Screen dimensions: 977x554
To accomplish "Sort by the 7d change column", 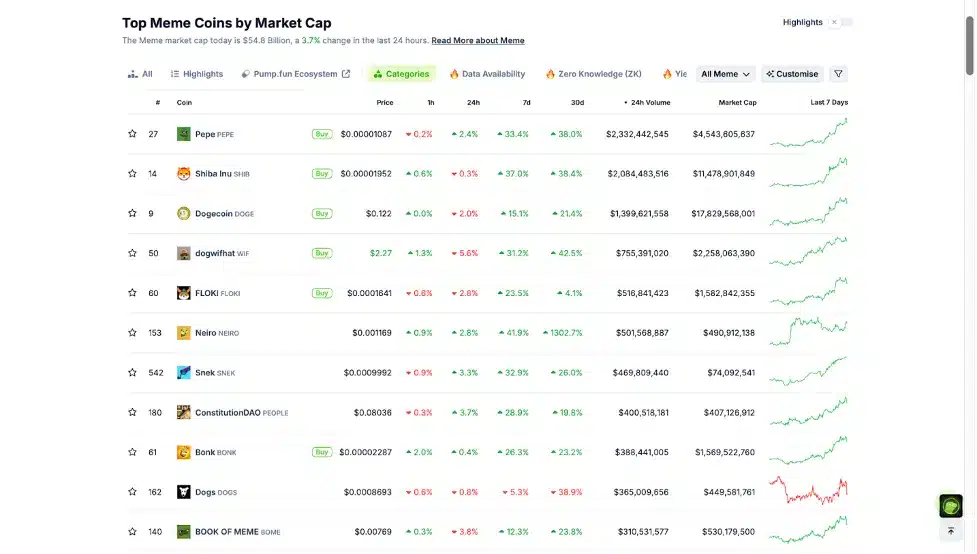I will 527,103.
